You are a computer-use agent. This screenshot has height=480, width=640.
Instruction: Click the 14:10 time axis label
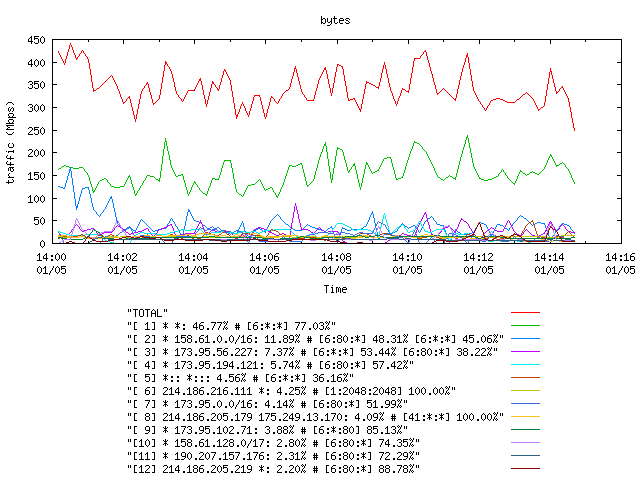tap(407, 257)
